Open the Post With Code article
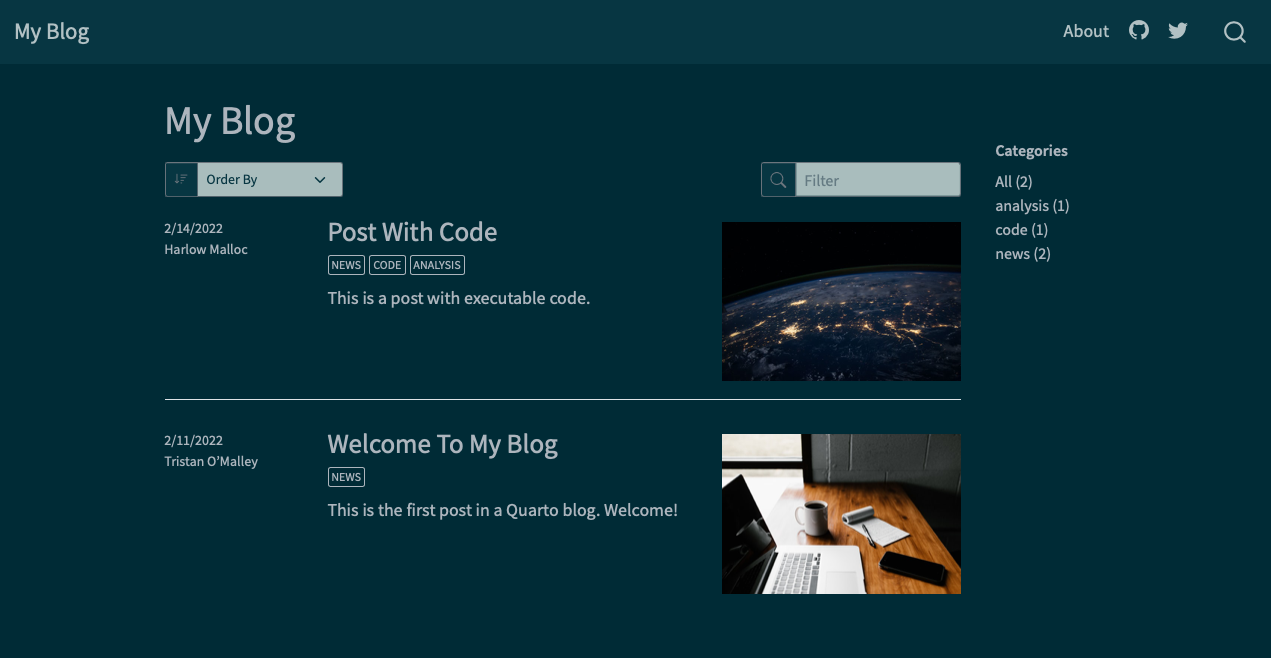 point(412,232)
